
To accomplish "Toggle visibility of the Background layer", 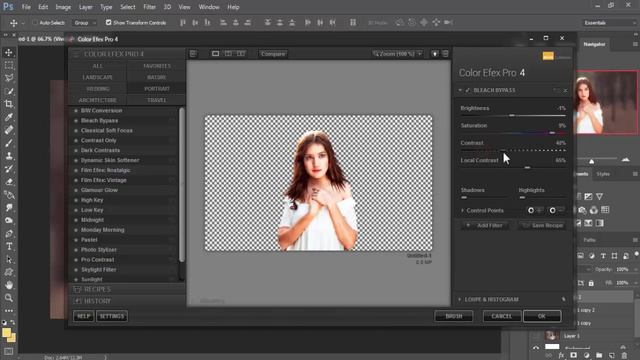I will (x=536, y=347).
